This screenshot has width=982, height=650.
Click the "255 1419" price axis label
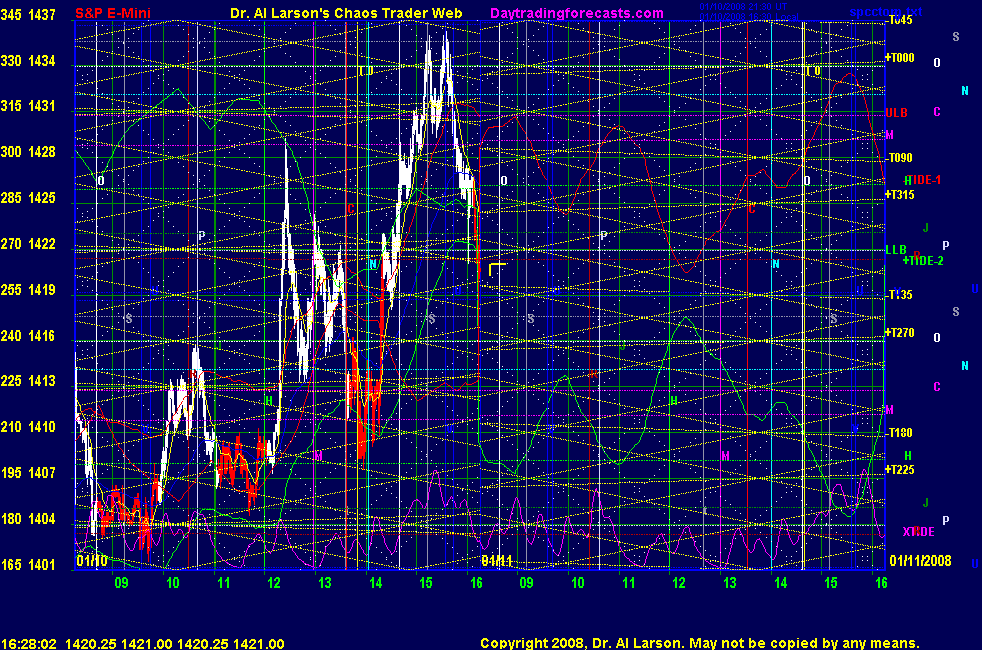28,290
